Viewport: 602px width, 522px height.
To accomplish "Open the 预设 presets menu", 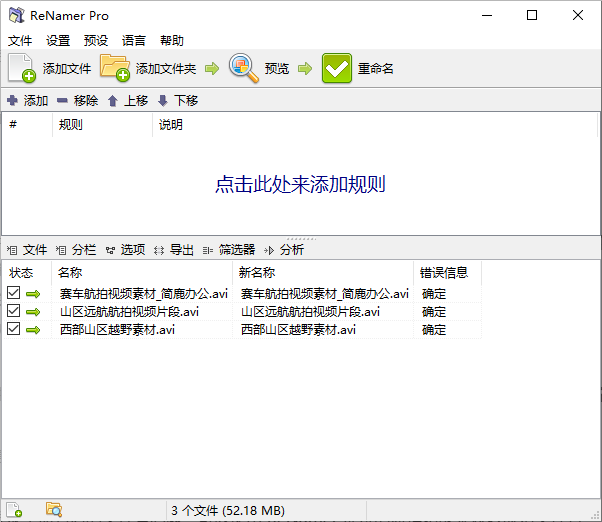I will coord(96,40).
